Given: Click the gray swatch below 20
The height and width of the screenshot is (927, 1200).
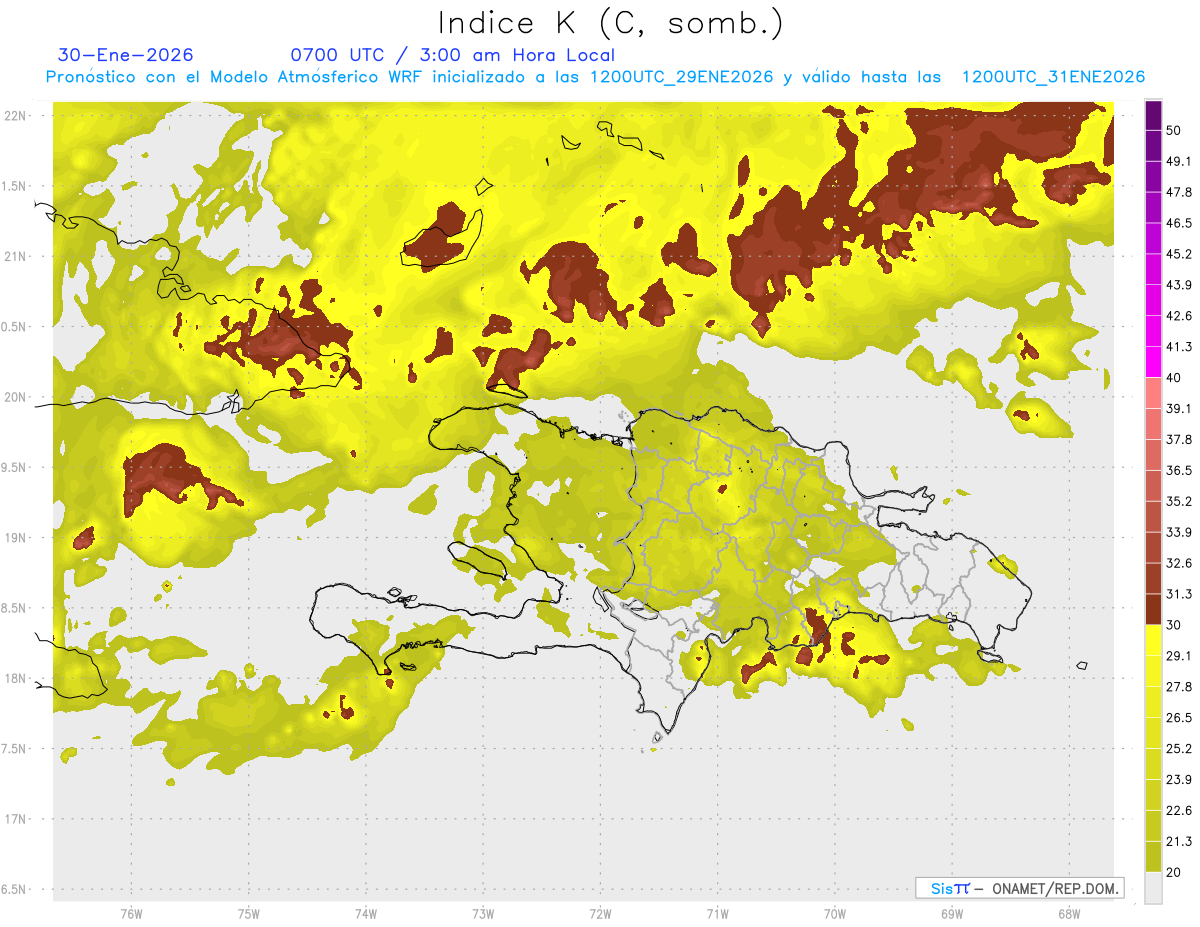Looking at the screenshot, I should [x=1153, y=888].
